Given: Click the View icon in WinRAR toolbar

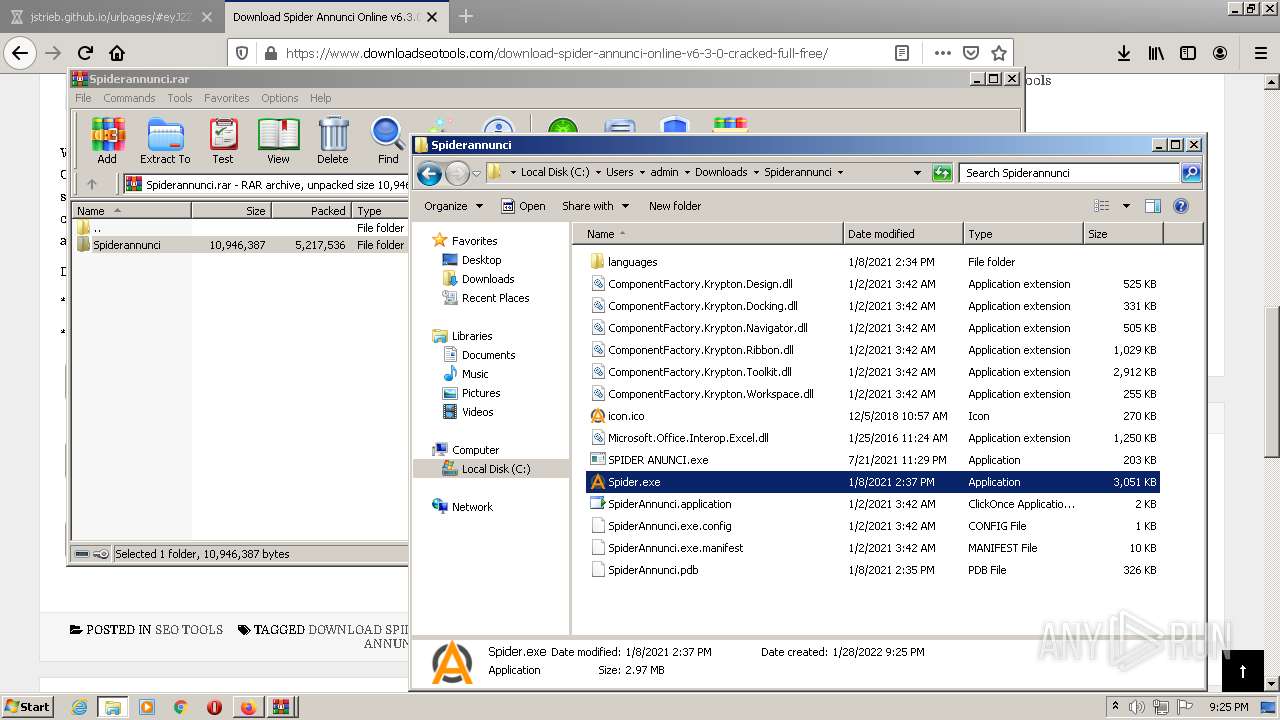Looking at the screenshot, I should [x=278, y=141].
